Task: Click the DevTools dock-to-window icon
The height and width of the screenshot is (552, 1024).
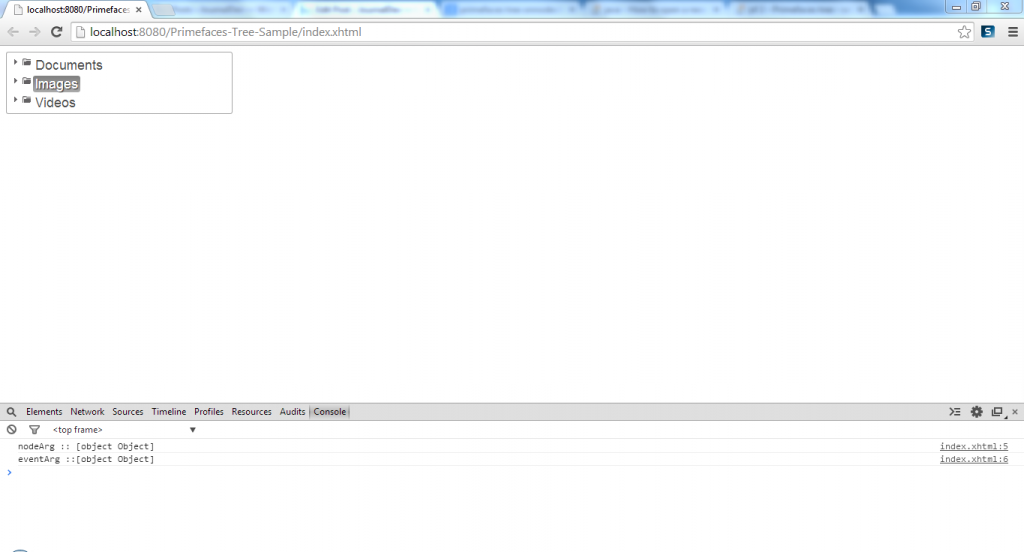Action: click(x=997, y=412)
